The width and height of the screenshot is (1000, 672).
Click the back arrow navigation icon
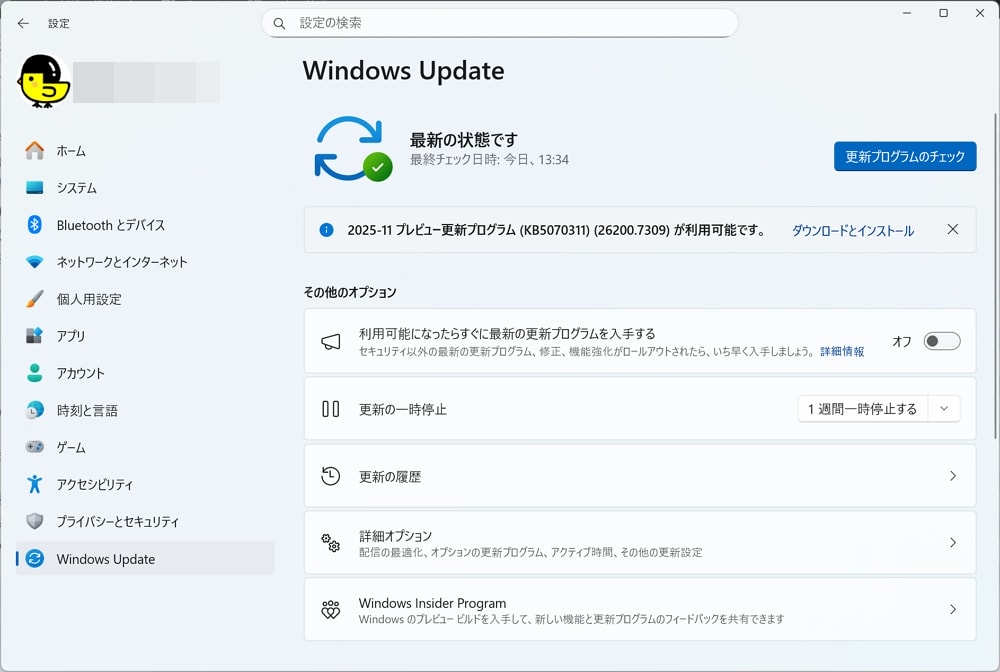[x=23, y=22]
